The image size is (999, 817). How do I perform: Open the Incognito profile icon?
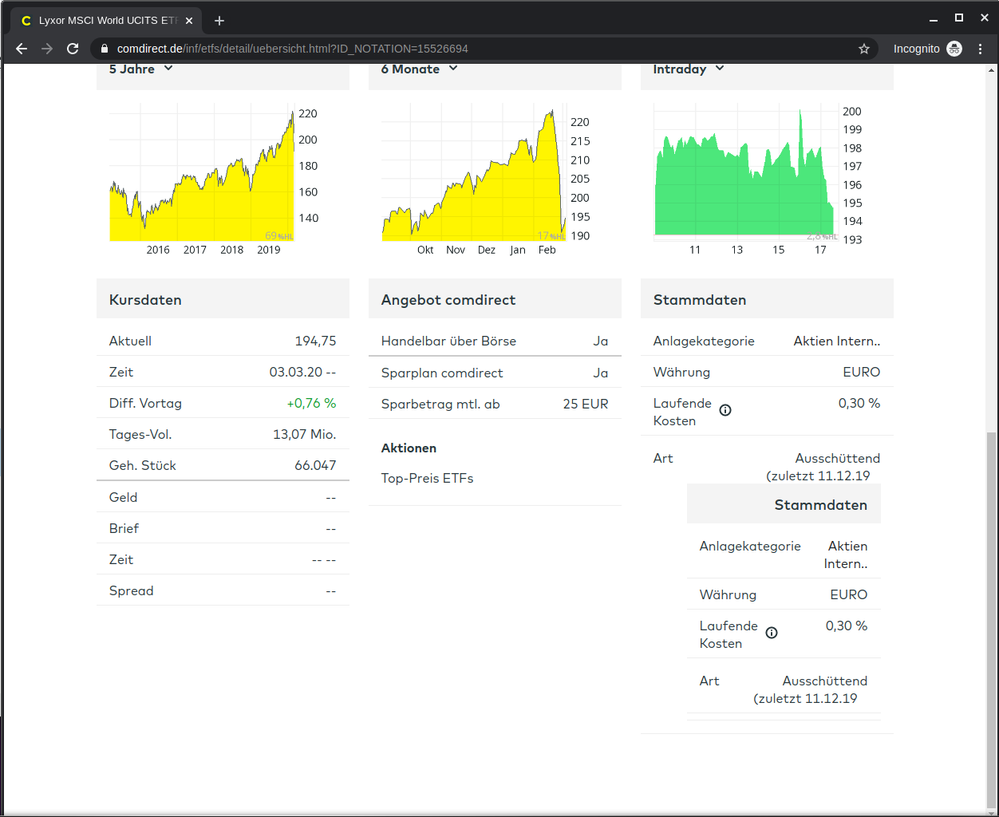(x=954, y=48)
